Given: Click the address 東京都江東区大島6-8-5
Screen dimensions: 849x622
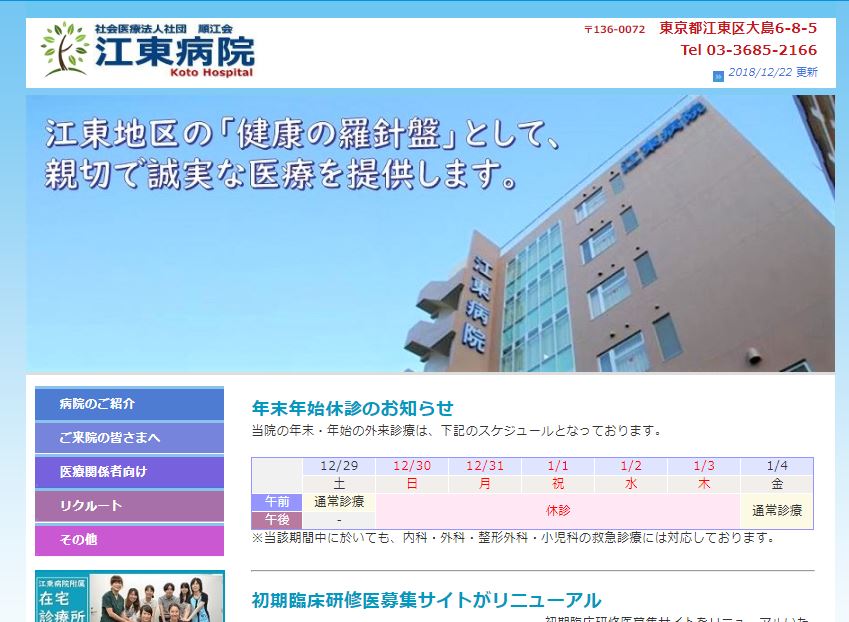Looking at the screenshot, I should tap(738, 28).
